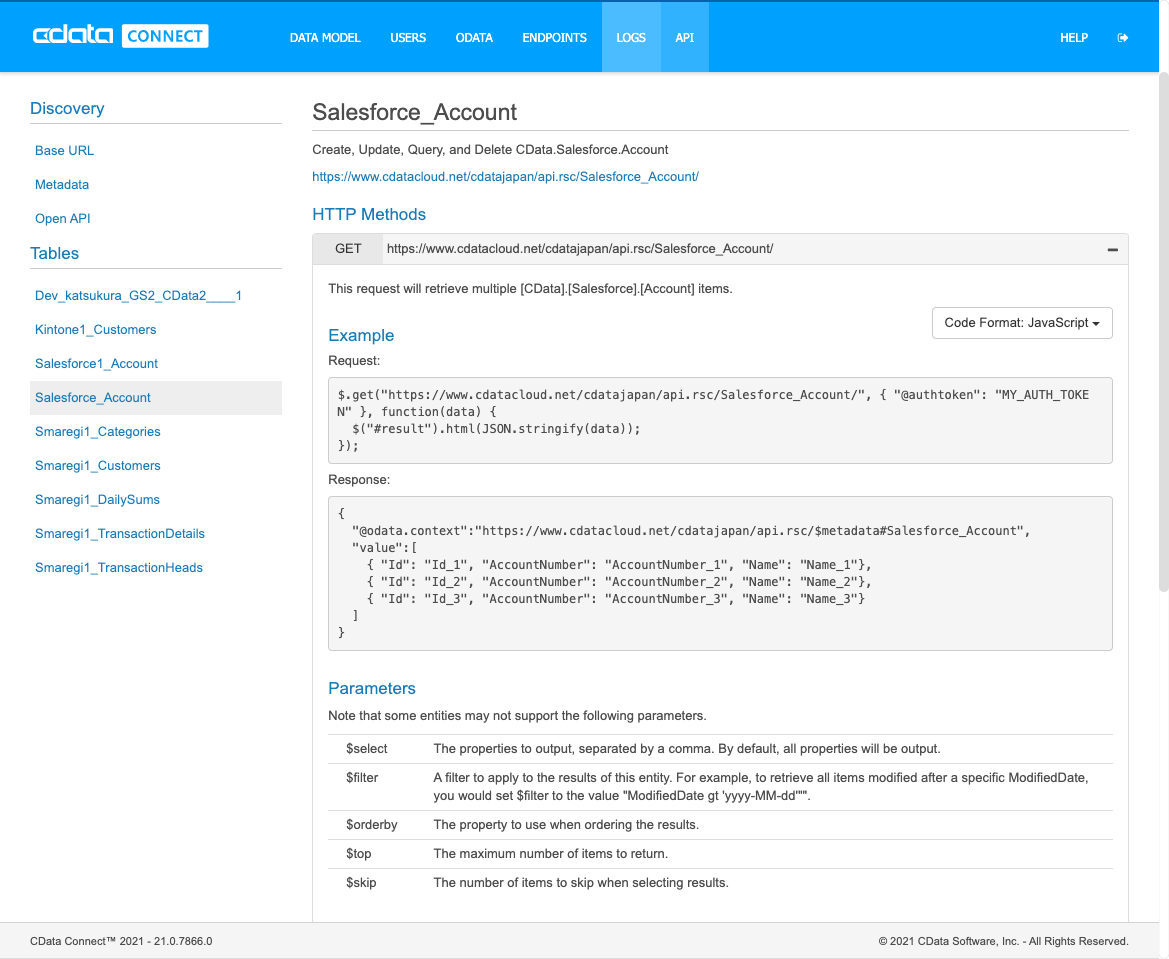The height and width of the screenshot is (959, 1169).
Task: Click the page vertical scrollbar
Action: pos(1163,332)
